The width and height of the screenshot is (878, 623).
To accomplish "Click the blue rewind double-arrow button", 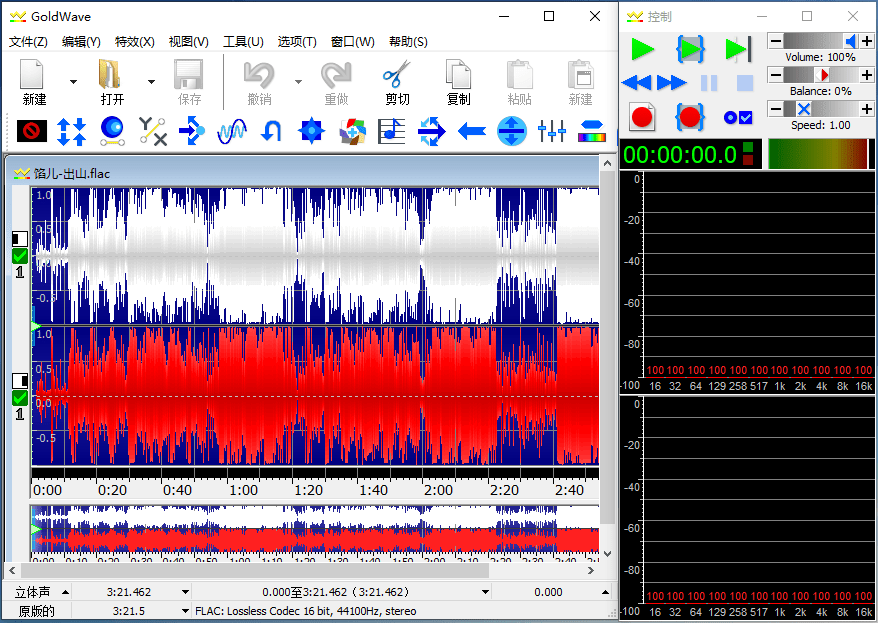I will [x=637, y=83].
